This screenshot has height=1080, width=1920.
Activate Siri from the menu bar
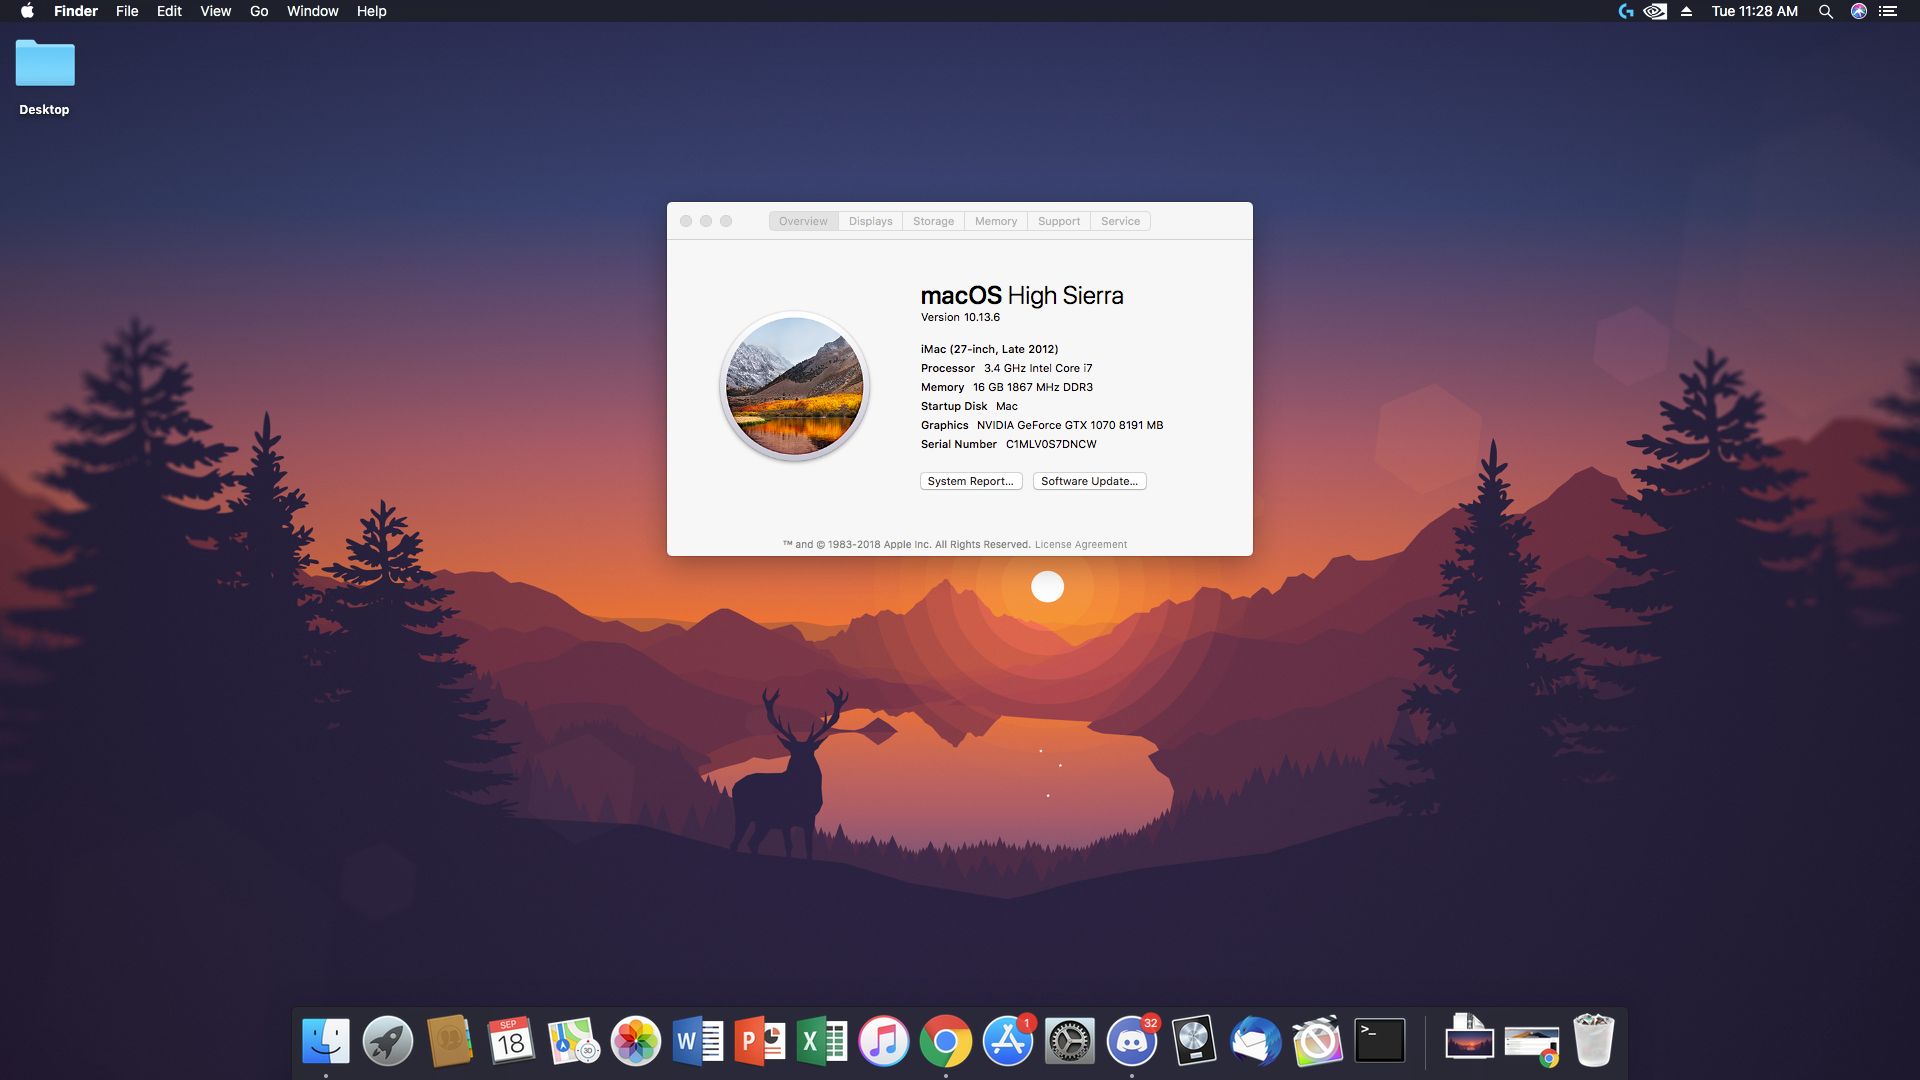coord(1858,11)
